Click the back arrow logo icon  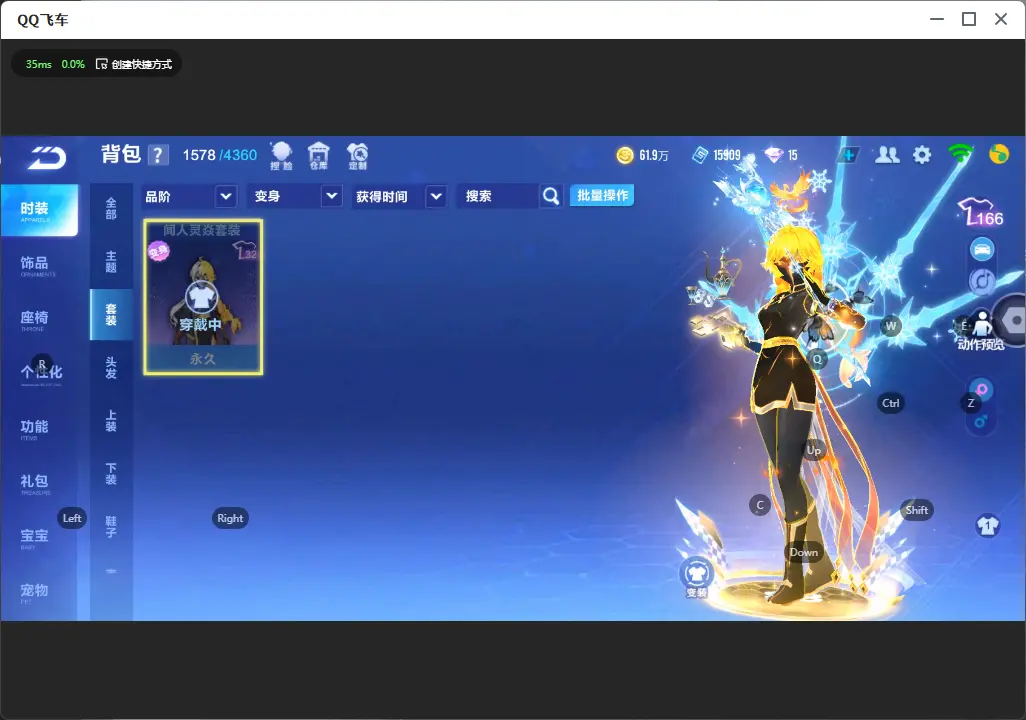coord(46,157)
